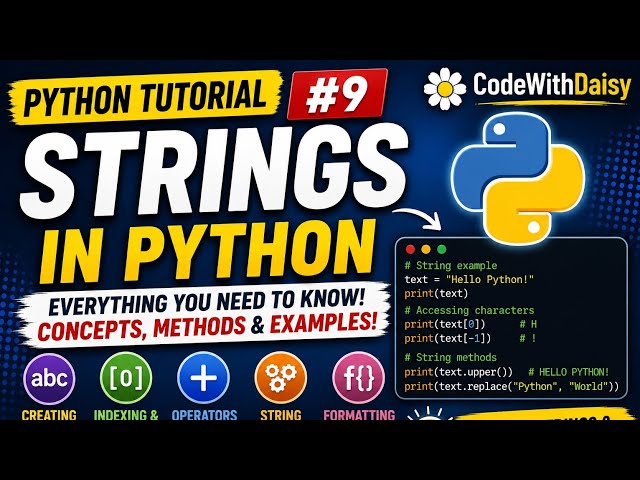Click the red dot in code window
Image resolution: width=640 pixels, height=480 pixels.
pyautogui.click(x=410, y=249)
